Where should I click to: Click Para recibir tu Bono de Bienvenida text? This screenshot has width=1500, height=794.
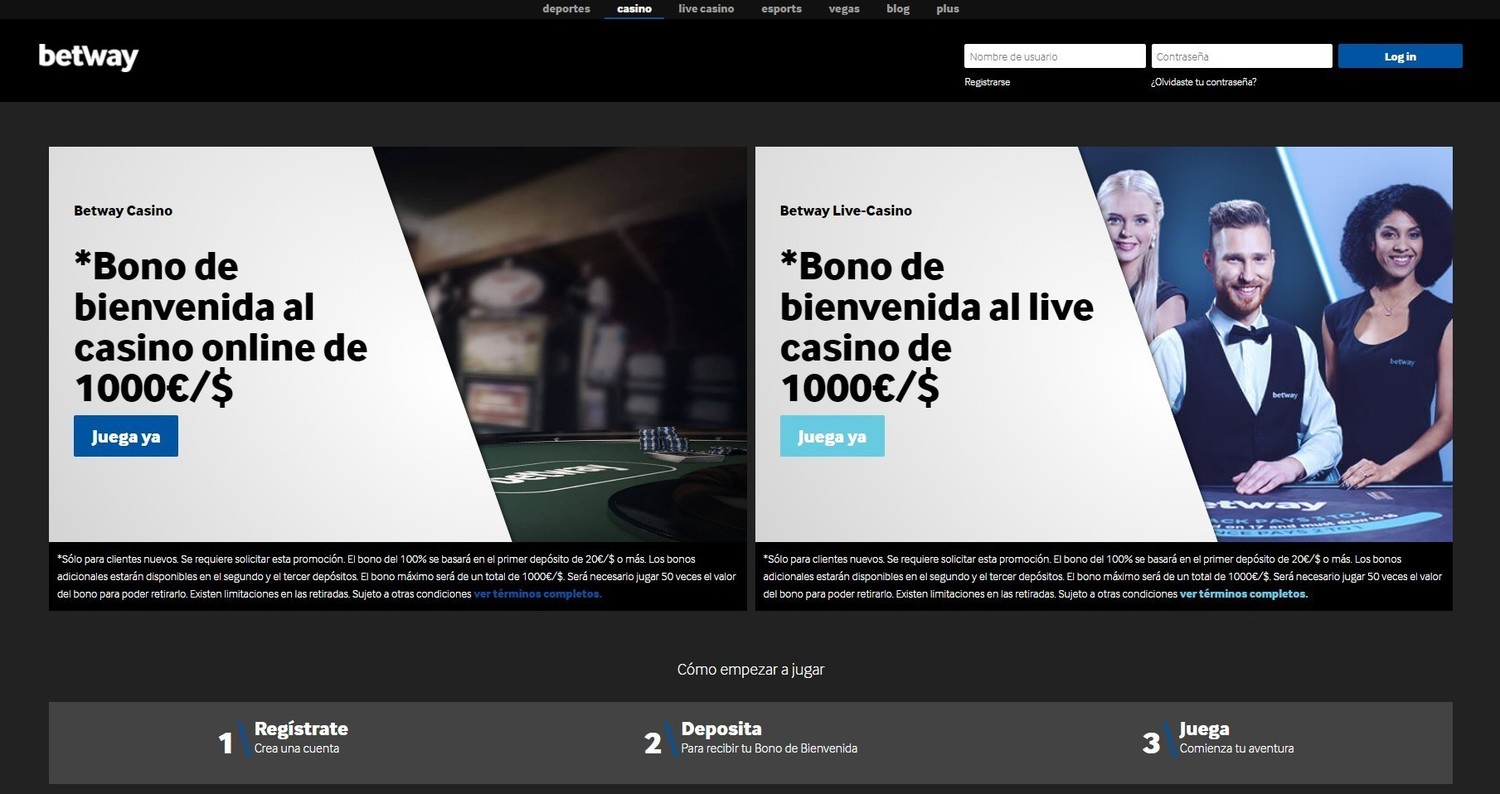click(x=769, y=748)
